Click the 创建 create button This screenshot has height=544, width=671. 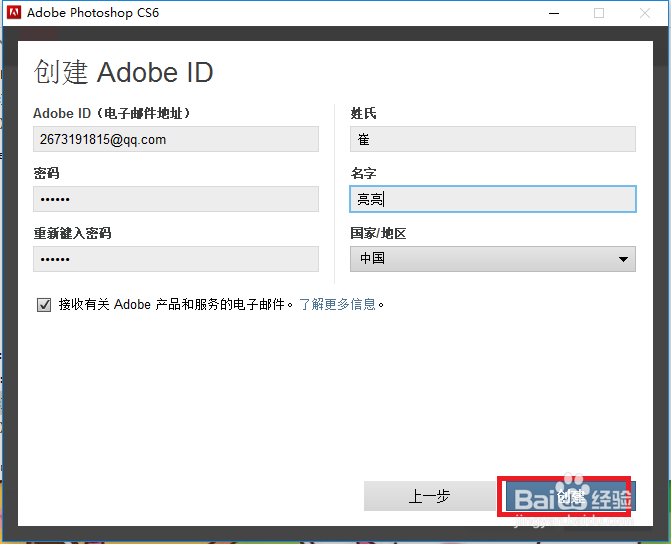570,496
